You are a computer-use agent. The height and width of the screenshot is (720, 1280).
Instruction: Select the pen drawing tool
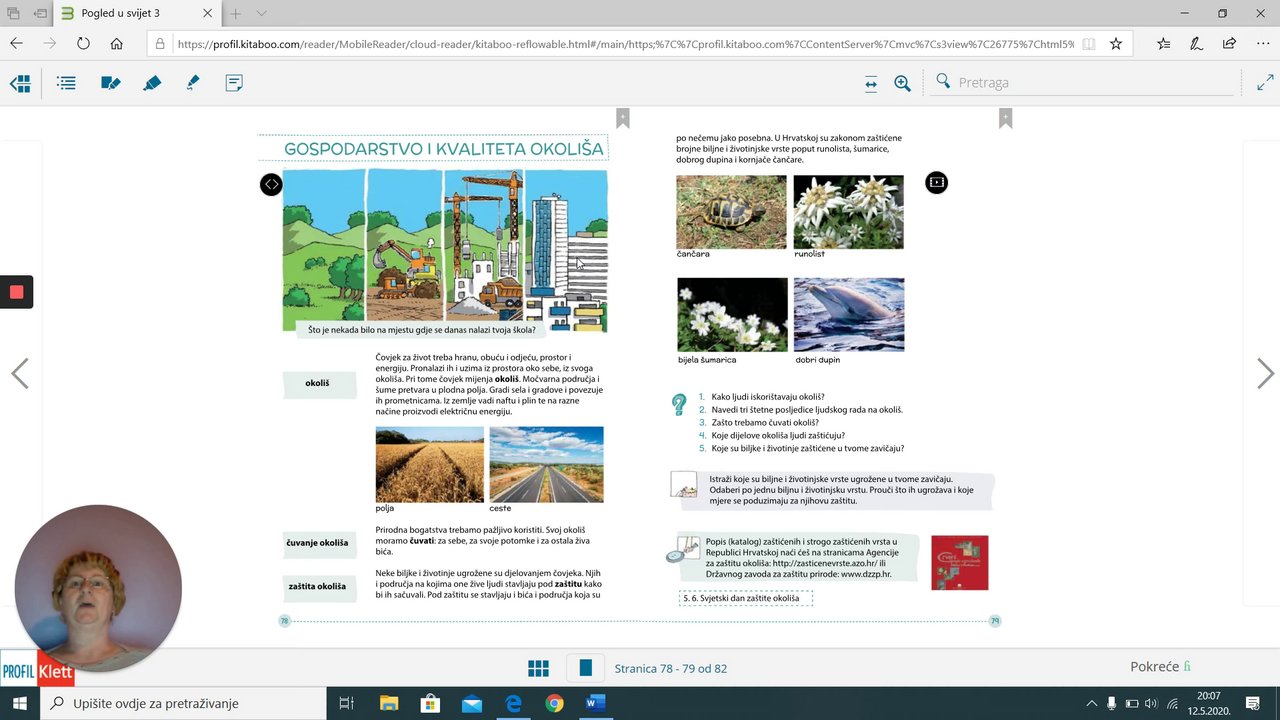(x=193, y=83)
